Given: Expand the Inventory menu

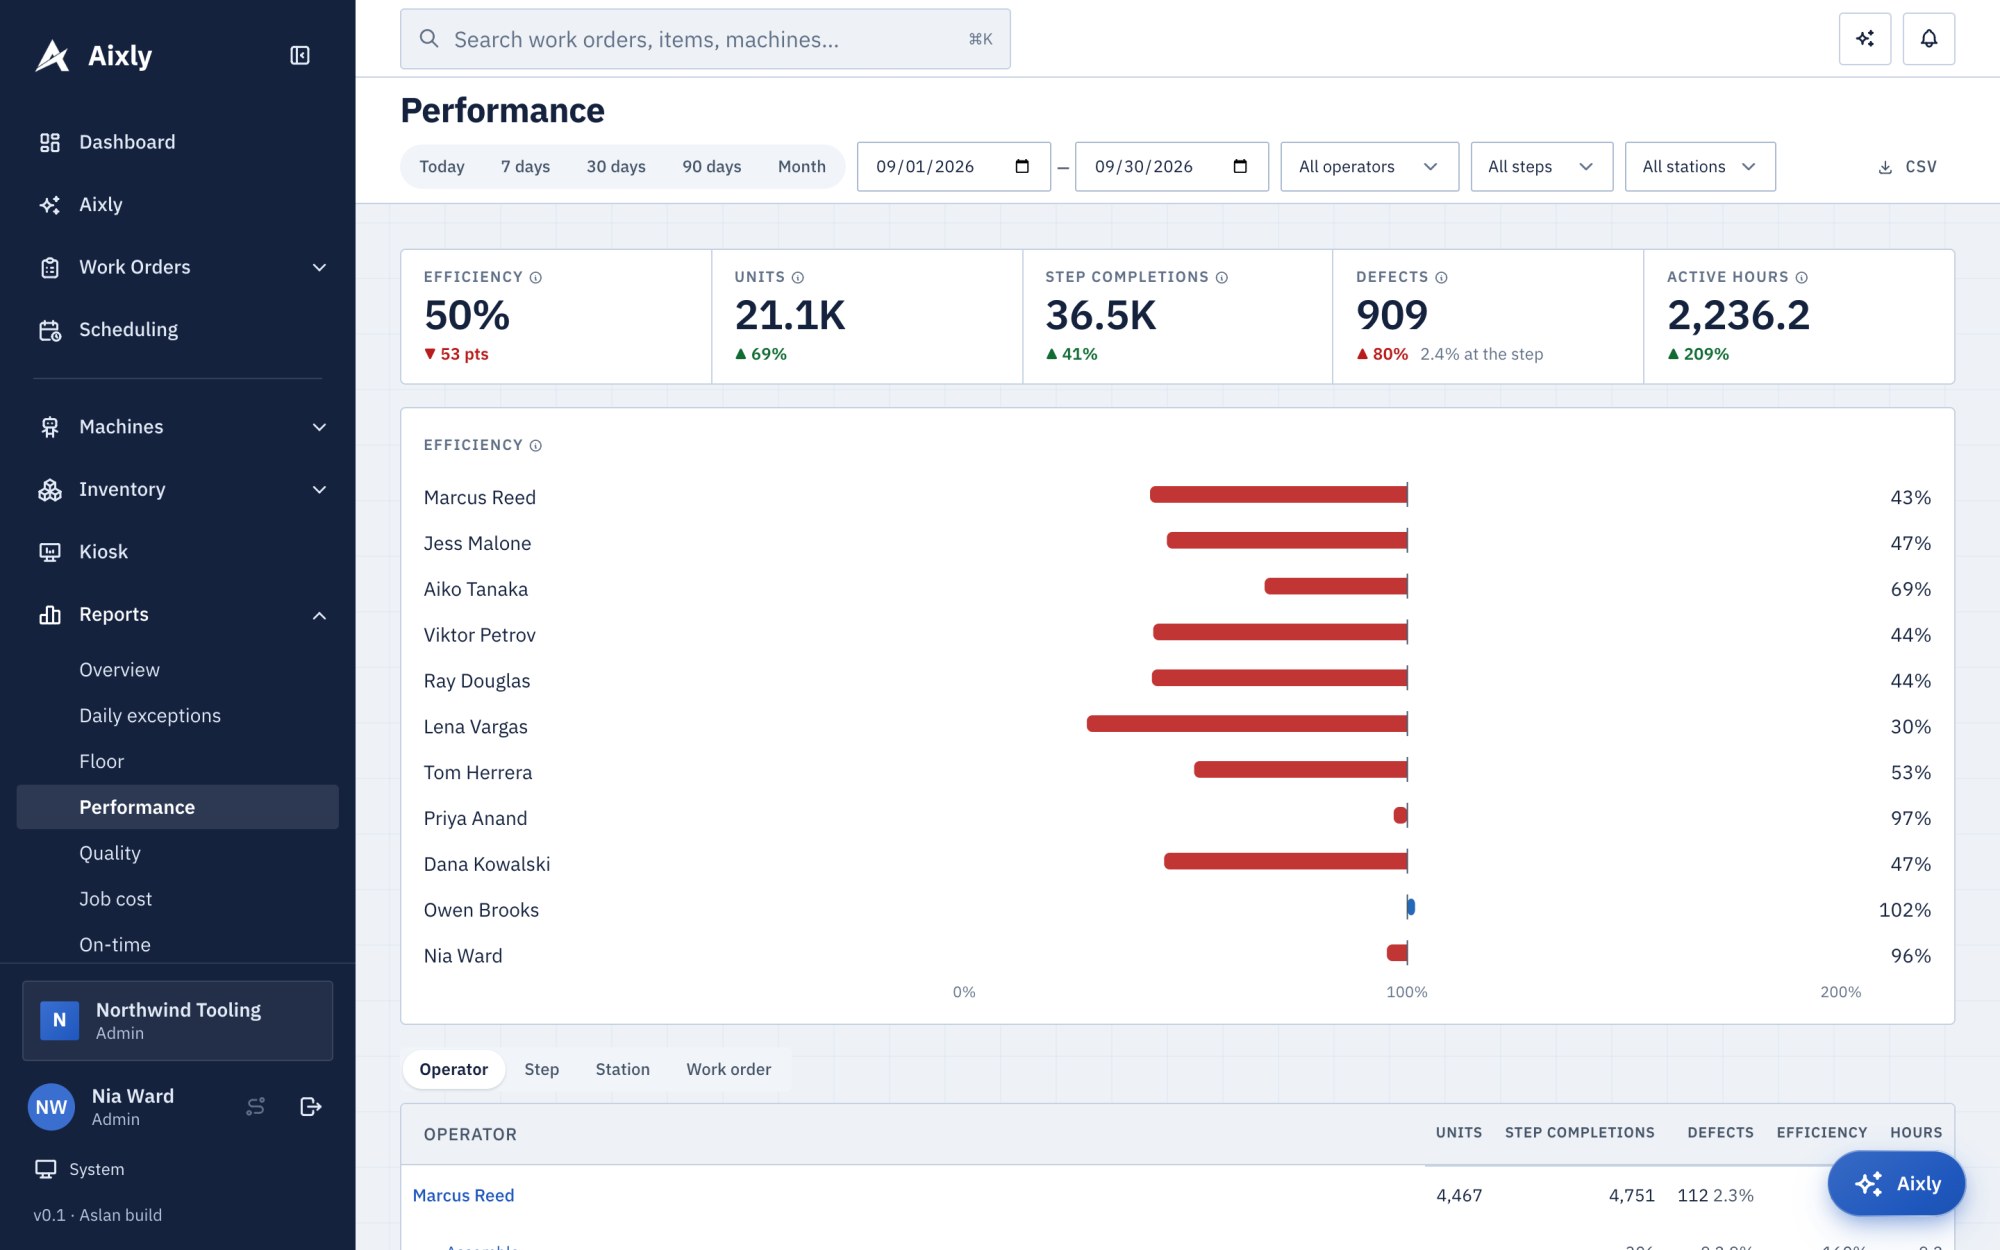Looking at the screenshot, I should [178, 489].
